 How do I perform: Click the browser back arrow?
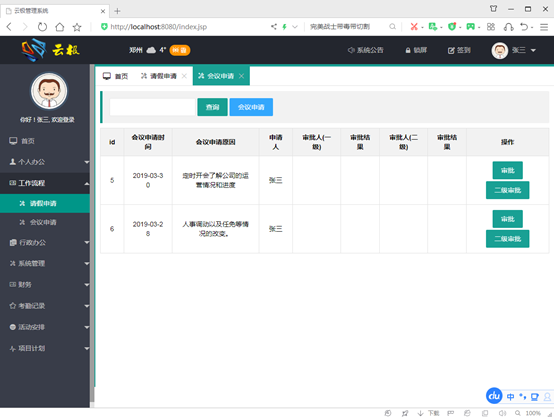click(9, 27)
